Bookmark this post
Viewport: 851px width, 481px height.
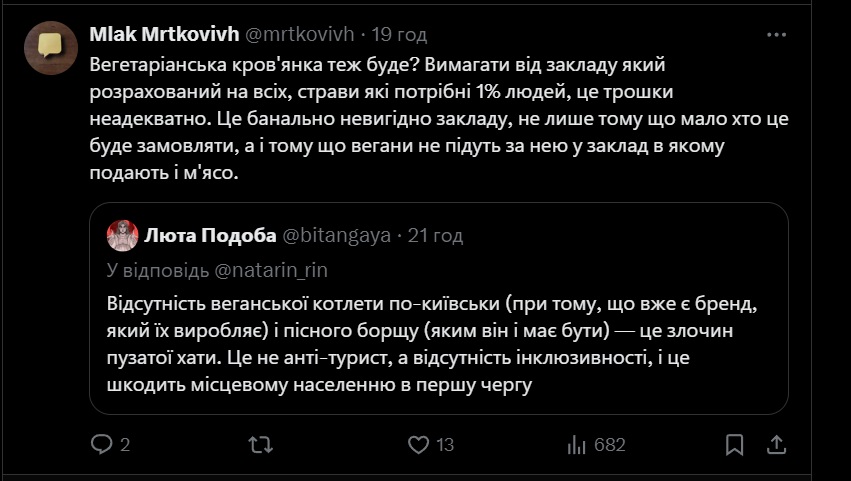click(x=734, y=444)
